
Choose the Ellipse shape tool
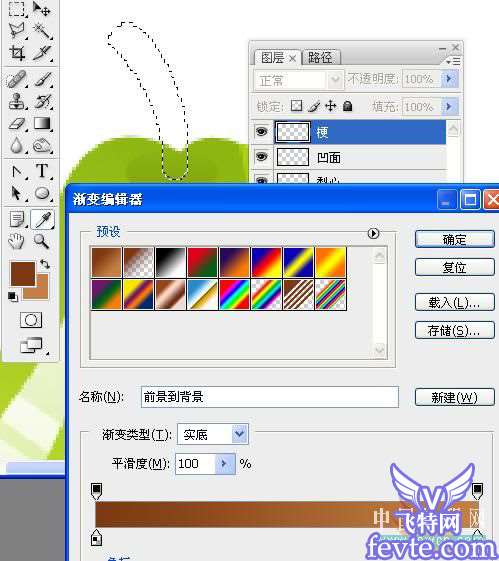click(42, 193)
